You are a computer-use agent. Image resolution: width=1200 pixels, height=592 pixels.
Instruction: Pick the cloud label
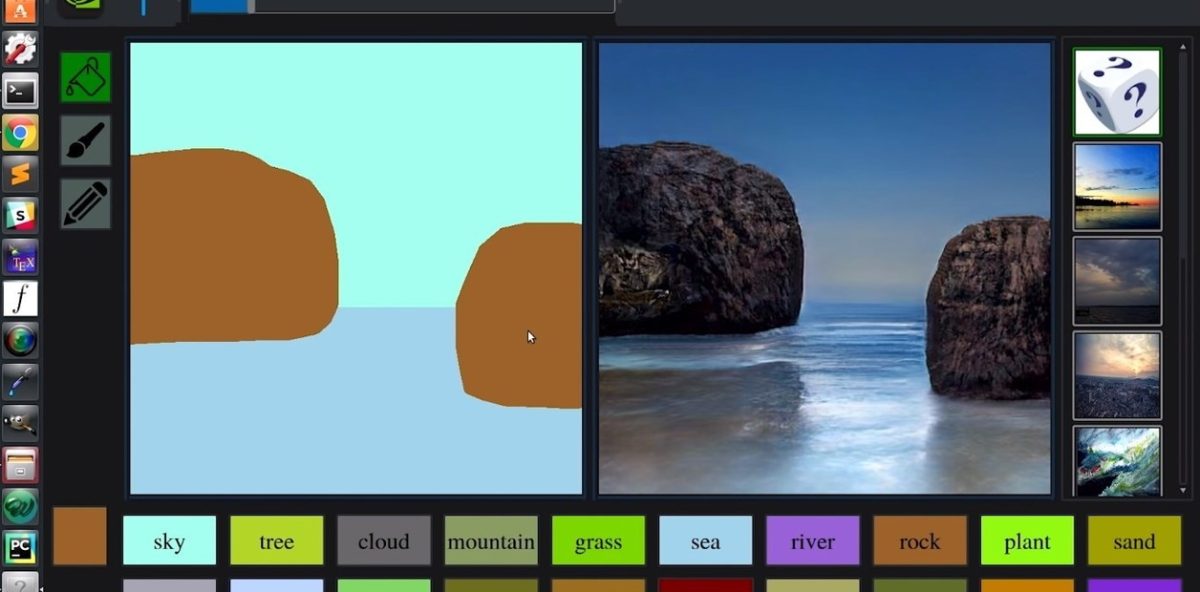[384, 541]
